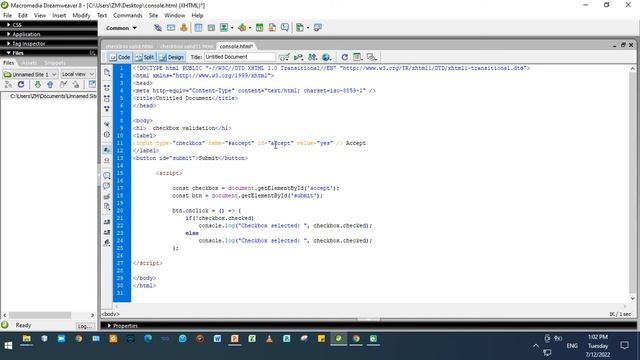Open the File menu

pyautogui.click(x=7, y=16)
